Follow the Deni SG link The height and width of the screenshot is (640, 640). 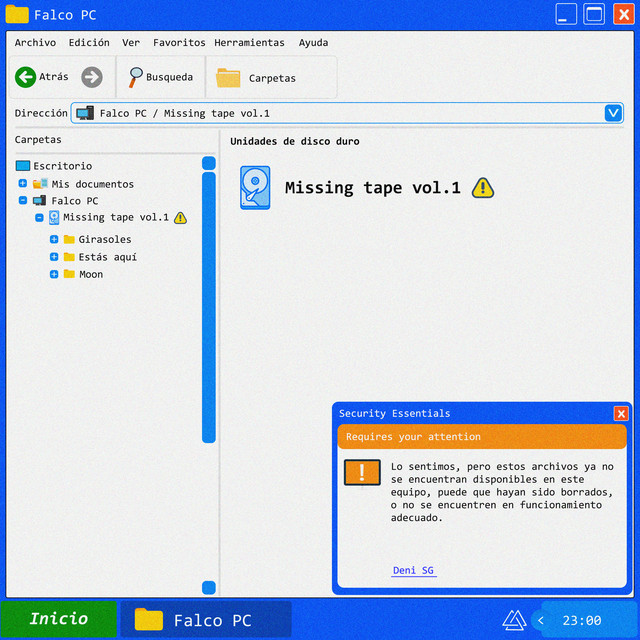[413, 571]
